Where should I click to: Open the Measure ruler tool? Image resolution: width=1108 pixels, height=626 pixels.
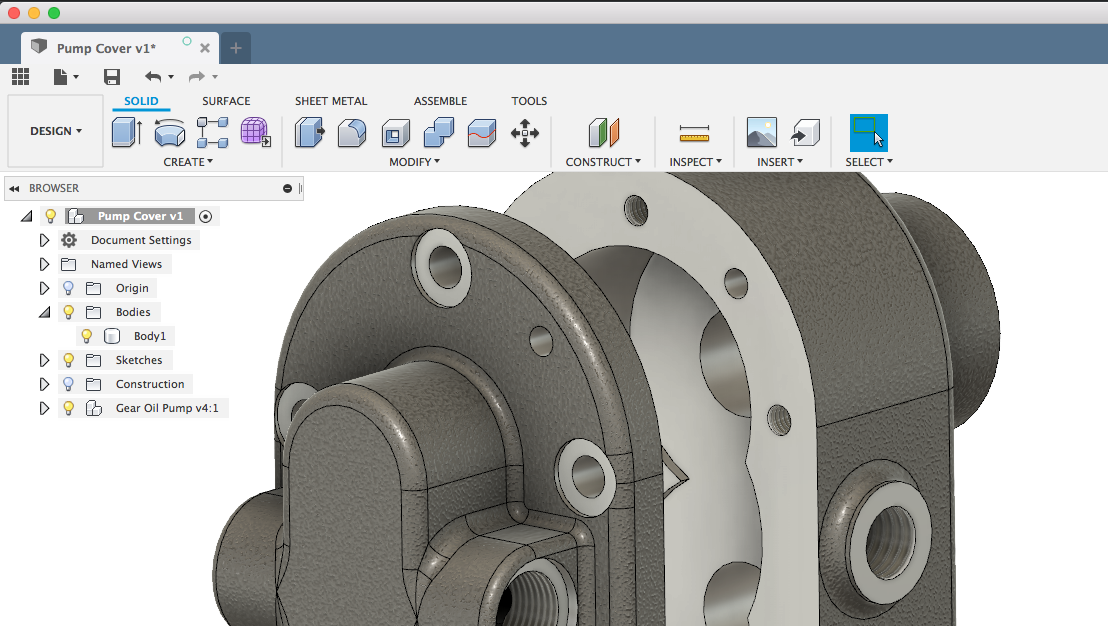[x=693, y=132]
